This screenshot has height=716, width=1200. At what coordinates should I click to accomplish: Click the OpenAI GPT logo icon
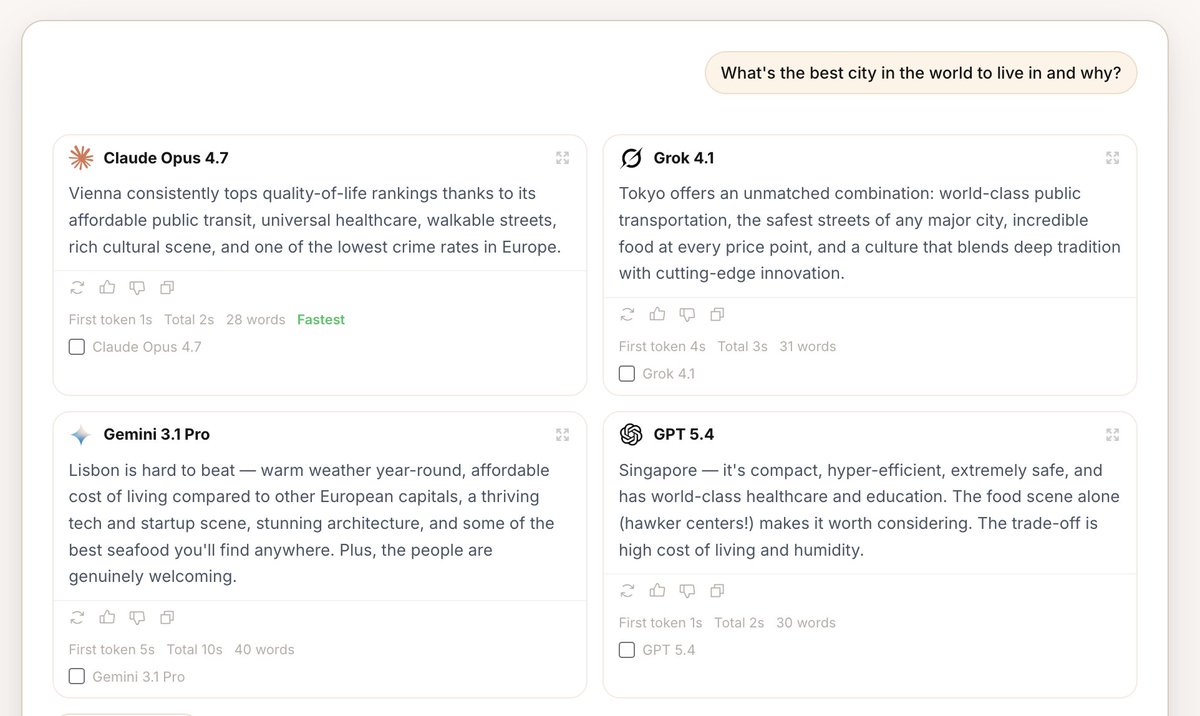pos(631,434)
